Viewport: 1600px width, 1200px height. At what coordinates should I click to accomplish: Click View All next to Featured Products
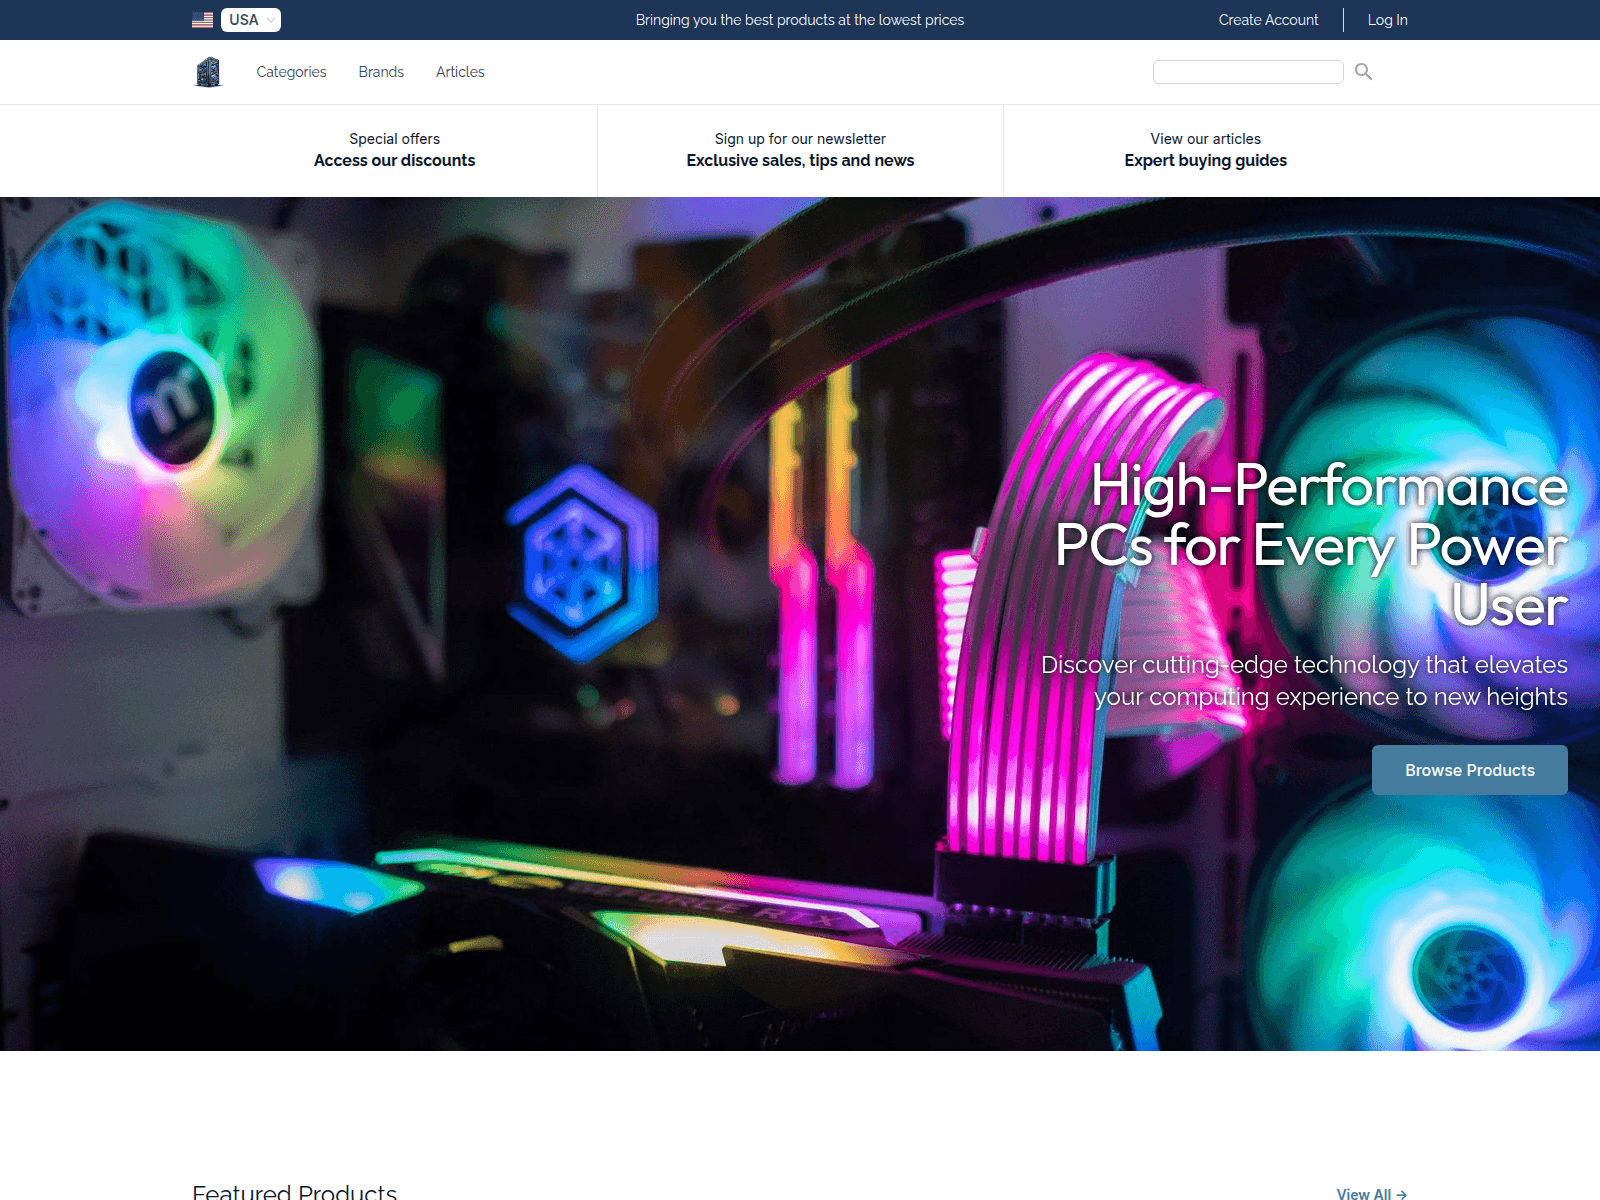[1365, 1194]
